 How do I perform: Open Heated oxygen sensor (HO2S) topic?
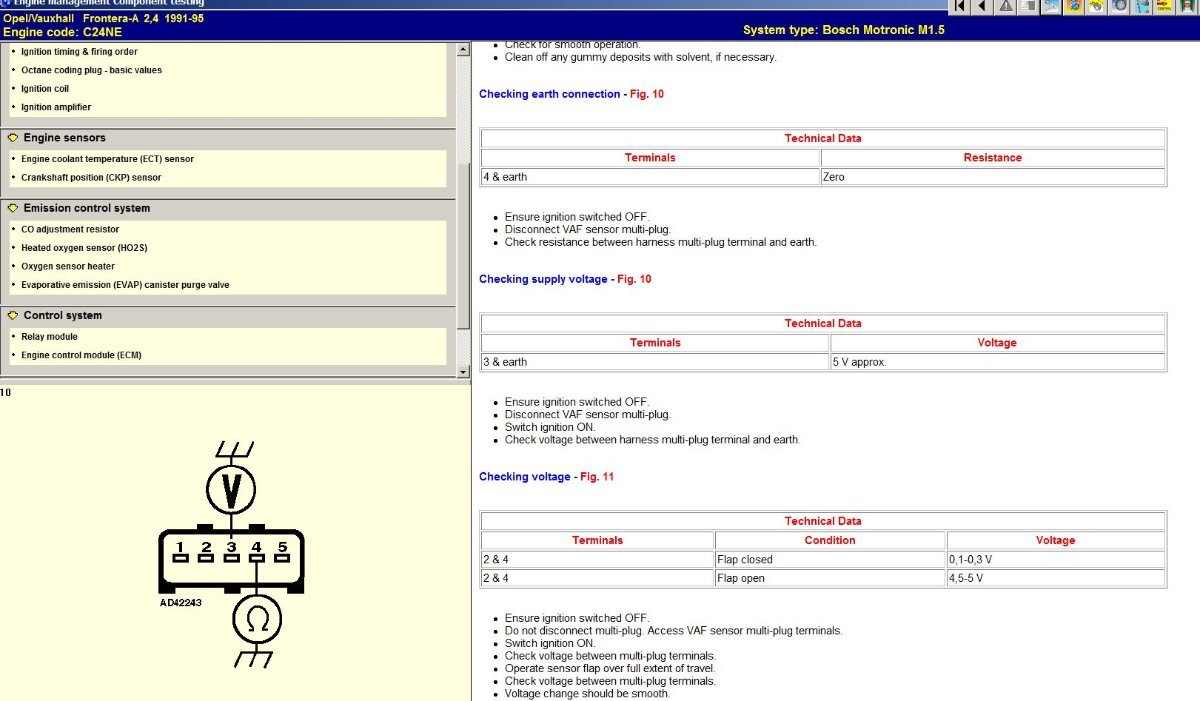point(84,248)
